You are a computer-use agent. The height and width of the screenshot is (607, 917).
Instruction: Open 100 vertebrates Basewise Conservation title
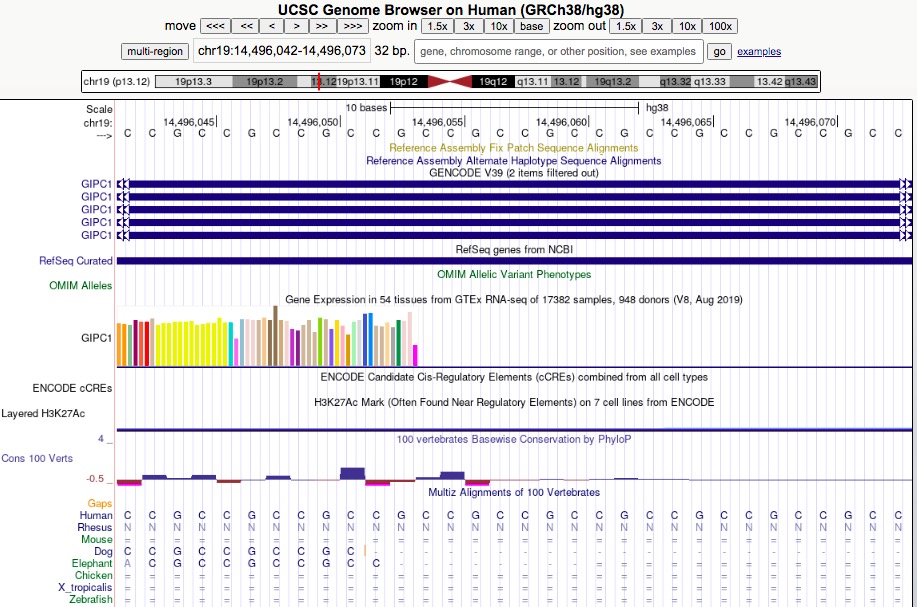513,439
